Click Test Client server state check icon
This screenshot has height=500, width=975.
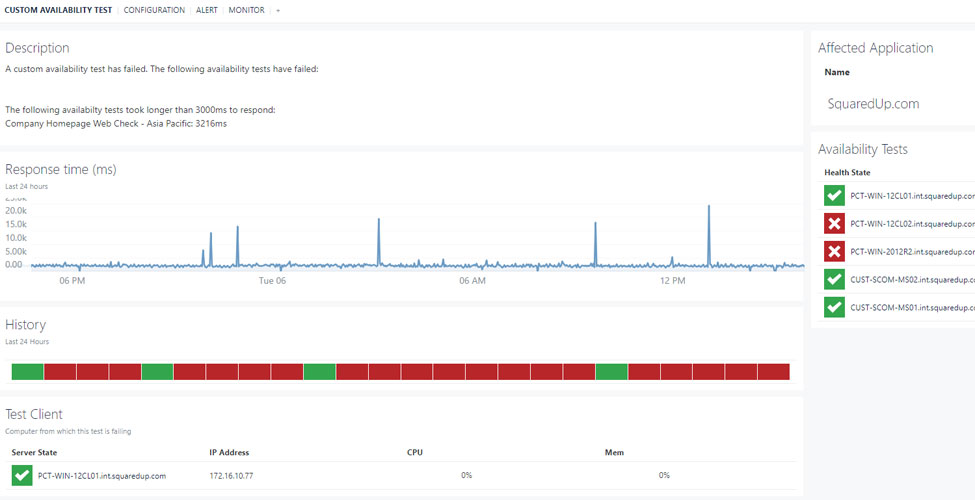tap(21, 475)
